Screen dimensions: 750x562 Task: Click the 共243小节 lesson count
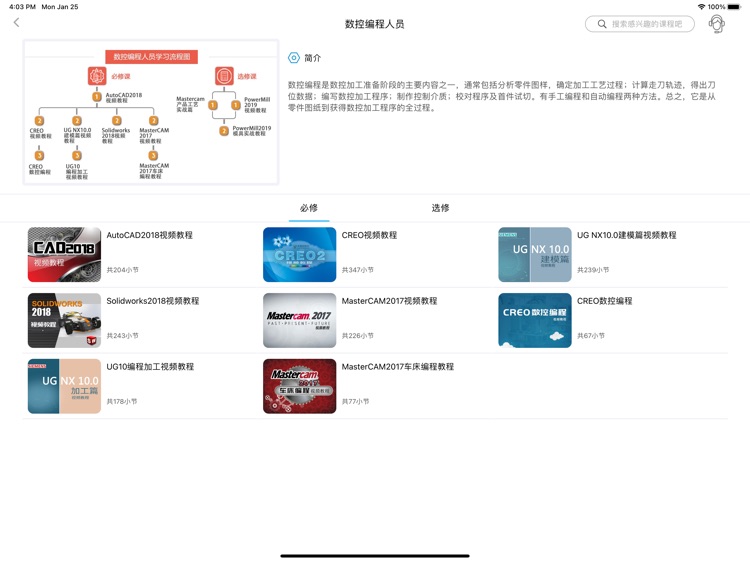(122, 336)
